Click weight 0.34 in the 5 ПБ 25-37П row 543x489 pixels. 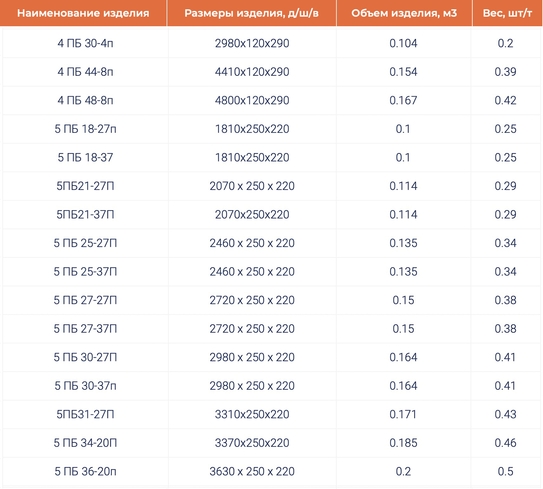tap(505, 272)
